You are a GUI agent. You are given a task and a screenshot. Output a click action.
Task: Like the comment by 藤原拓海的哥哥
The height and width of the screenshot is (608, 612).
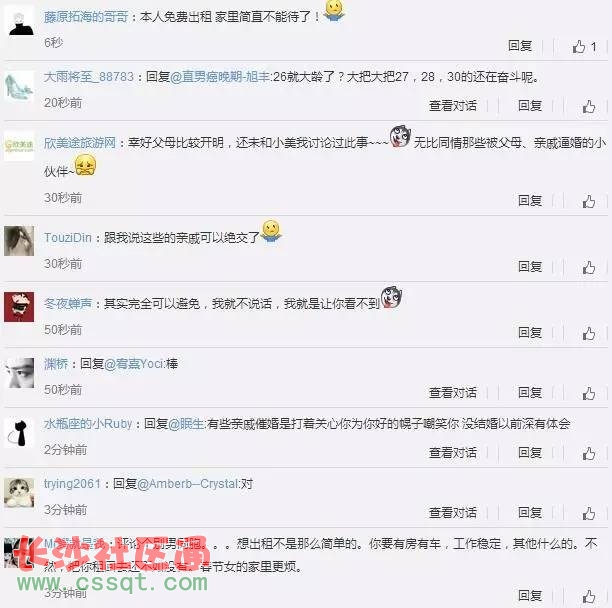pos(584,46)
